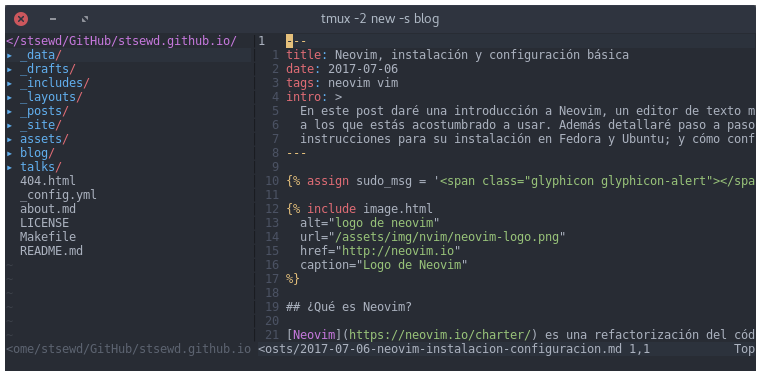Image resolution: width=765 pixels, height=380 pixels.
Task: Click relative line number 19 in gutter
Action: pos(272,307)
